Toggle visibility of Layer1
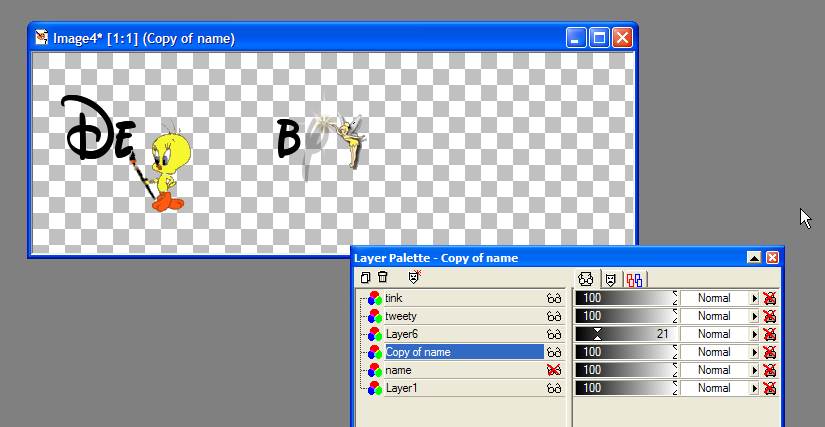 pos(554,388)
